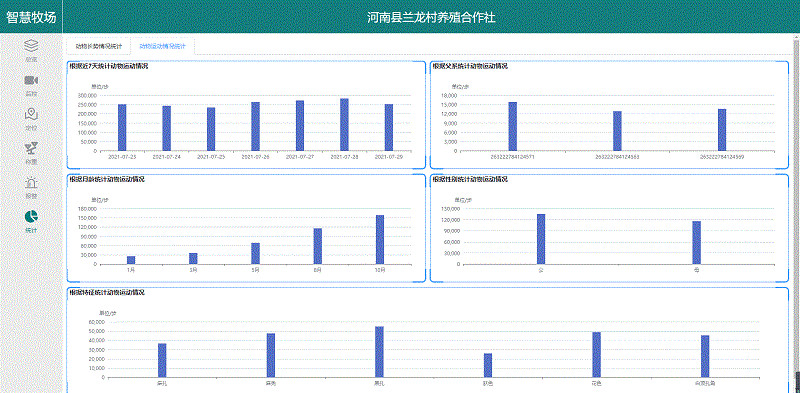Click the 公 bar in gender chart
This screenshot has width=800, height=393.
coord(541,239)
